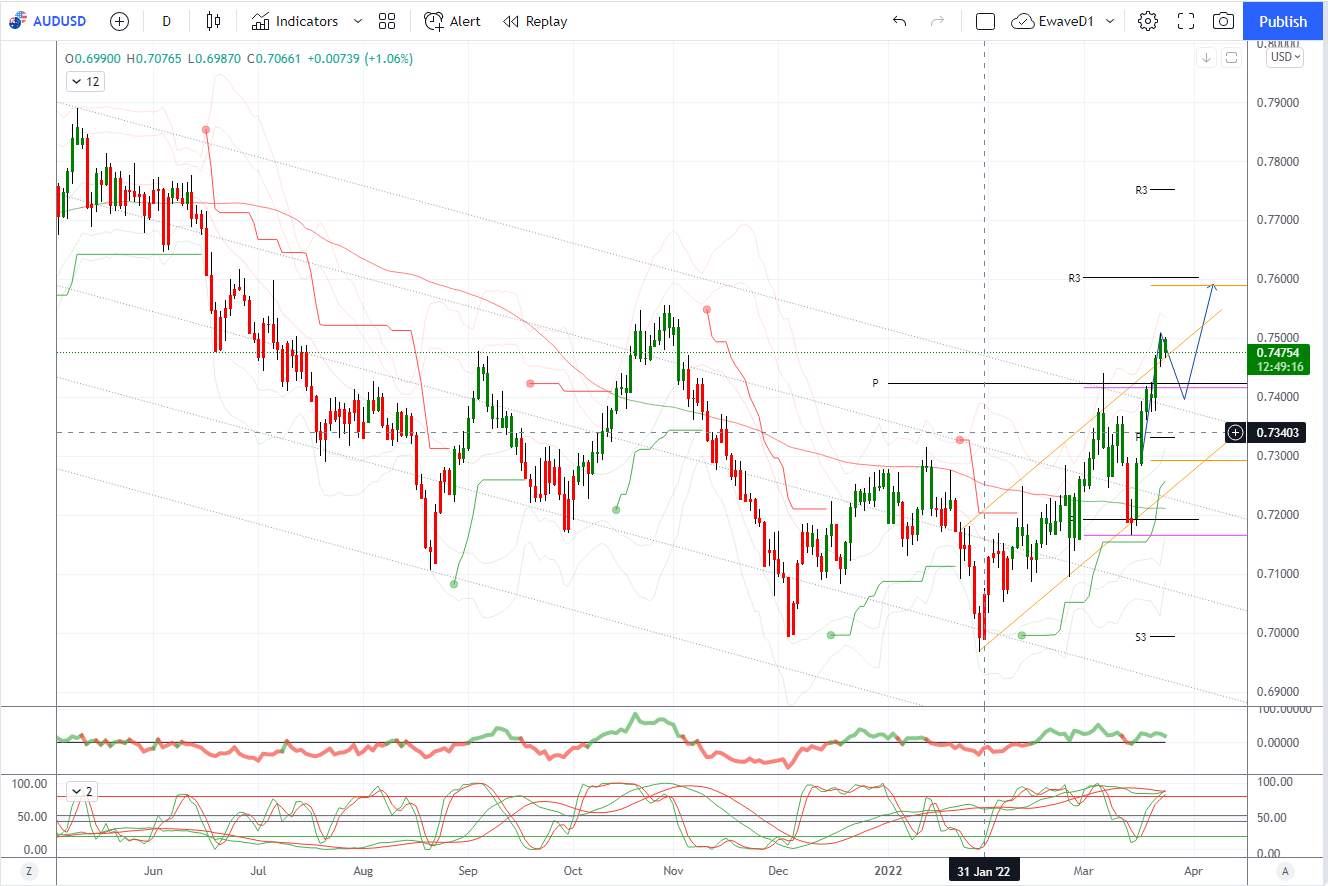Start bar Replay mode
This screenshot has width=1328, height=886.
pyautogui.click(x=535, y=21)
